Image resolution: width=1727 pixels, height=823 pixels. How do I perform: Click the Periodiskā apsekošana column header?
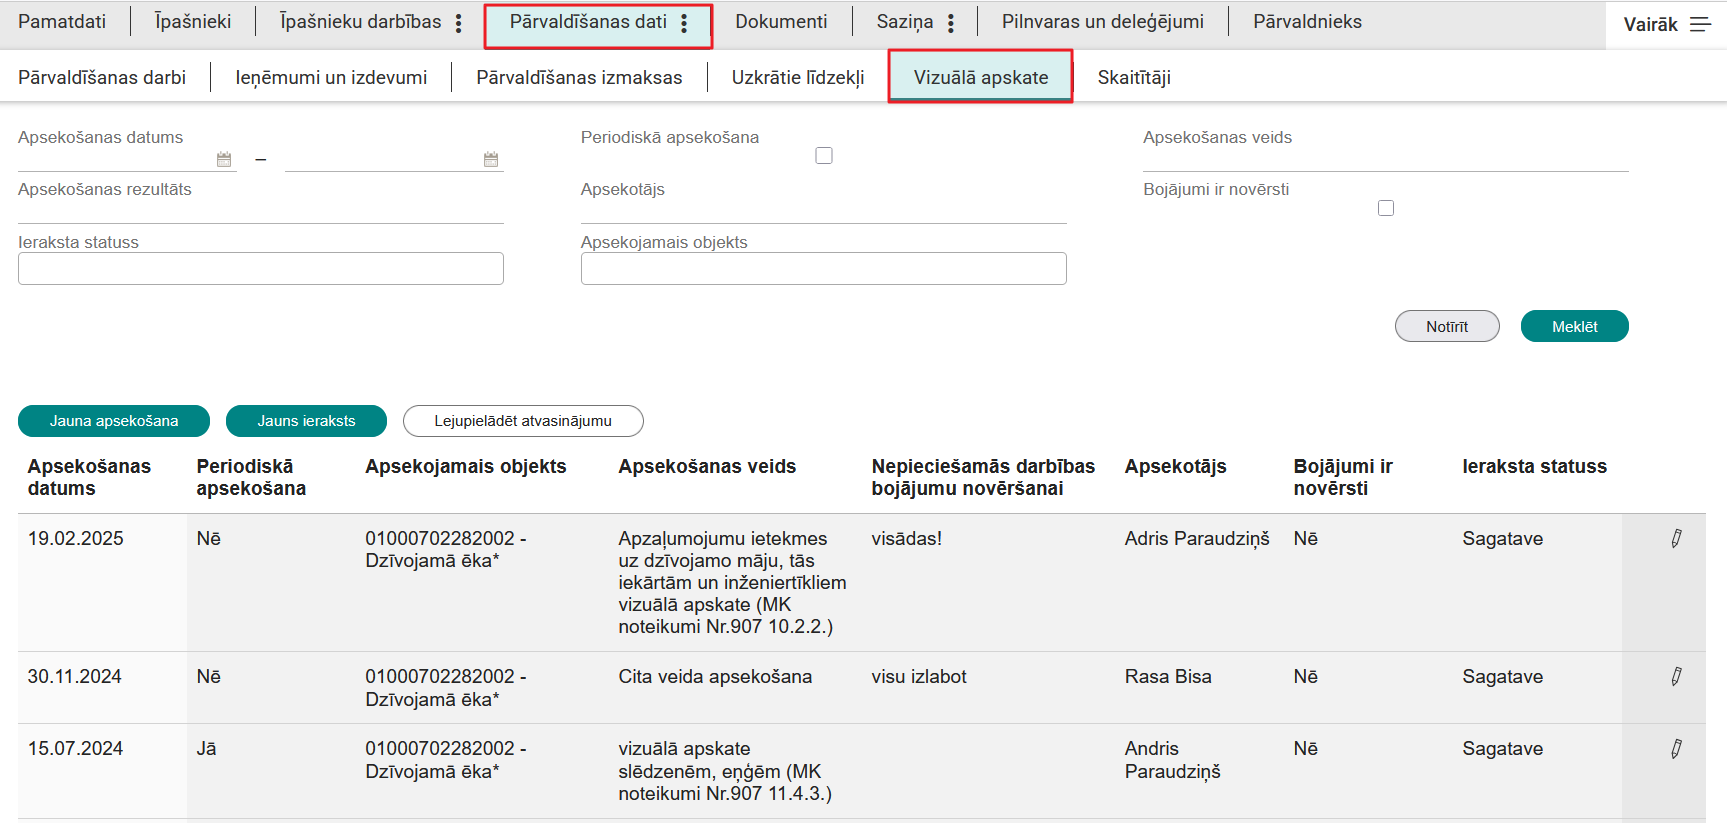coord(251,477)
